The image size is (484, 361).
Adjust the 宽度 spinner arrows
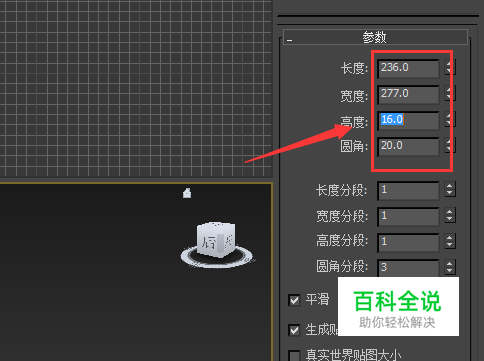pos(450,94)
